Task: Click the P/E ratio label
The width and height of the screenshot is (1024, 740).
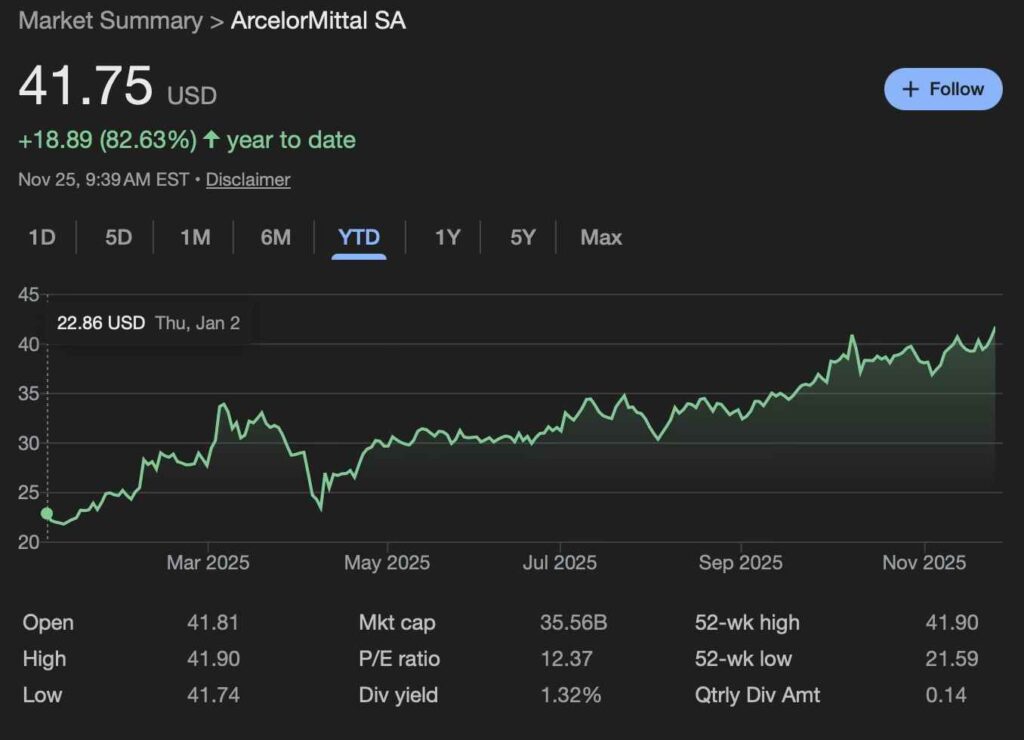Action: 399,658
